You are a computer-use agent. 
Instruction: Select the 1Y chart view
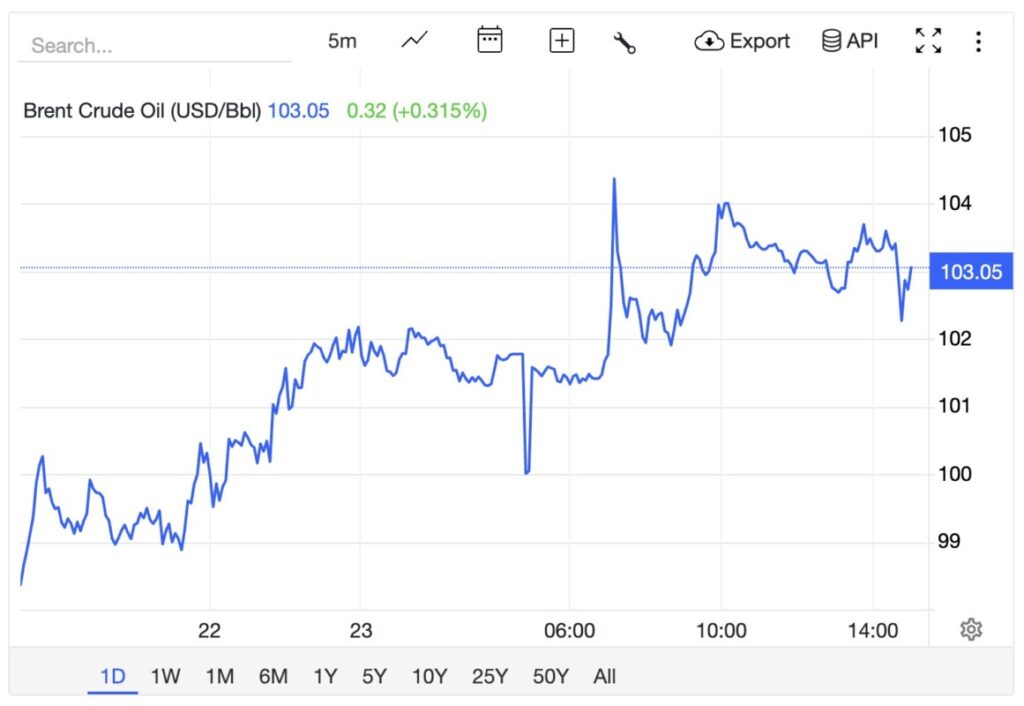point(324,676)
